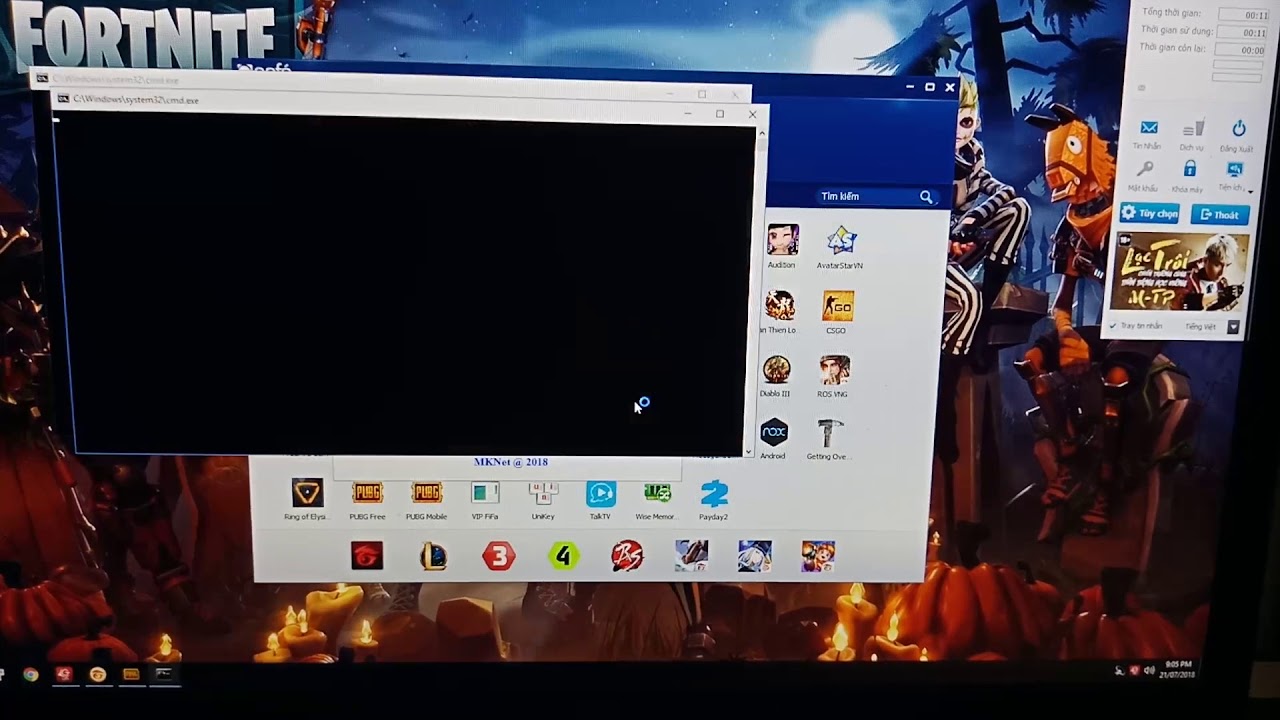
Task: Click the Tổng thời gian value box
Action: (x=1243, y=15)
